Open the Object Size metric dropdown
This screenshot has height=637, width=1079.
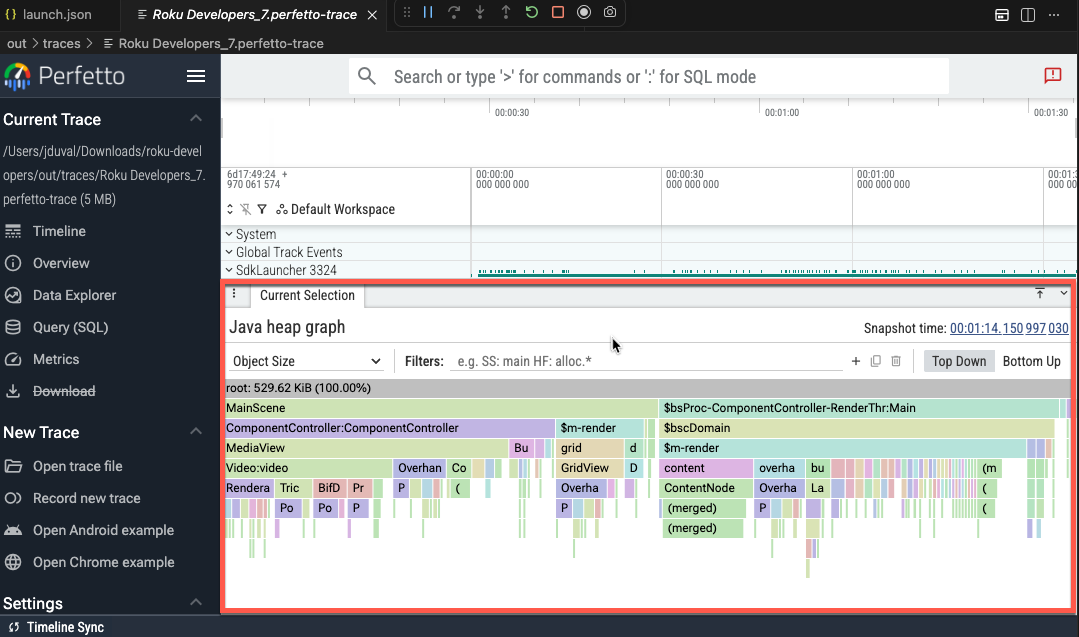[306, 361]
